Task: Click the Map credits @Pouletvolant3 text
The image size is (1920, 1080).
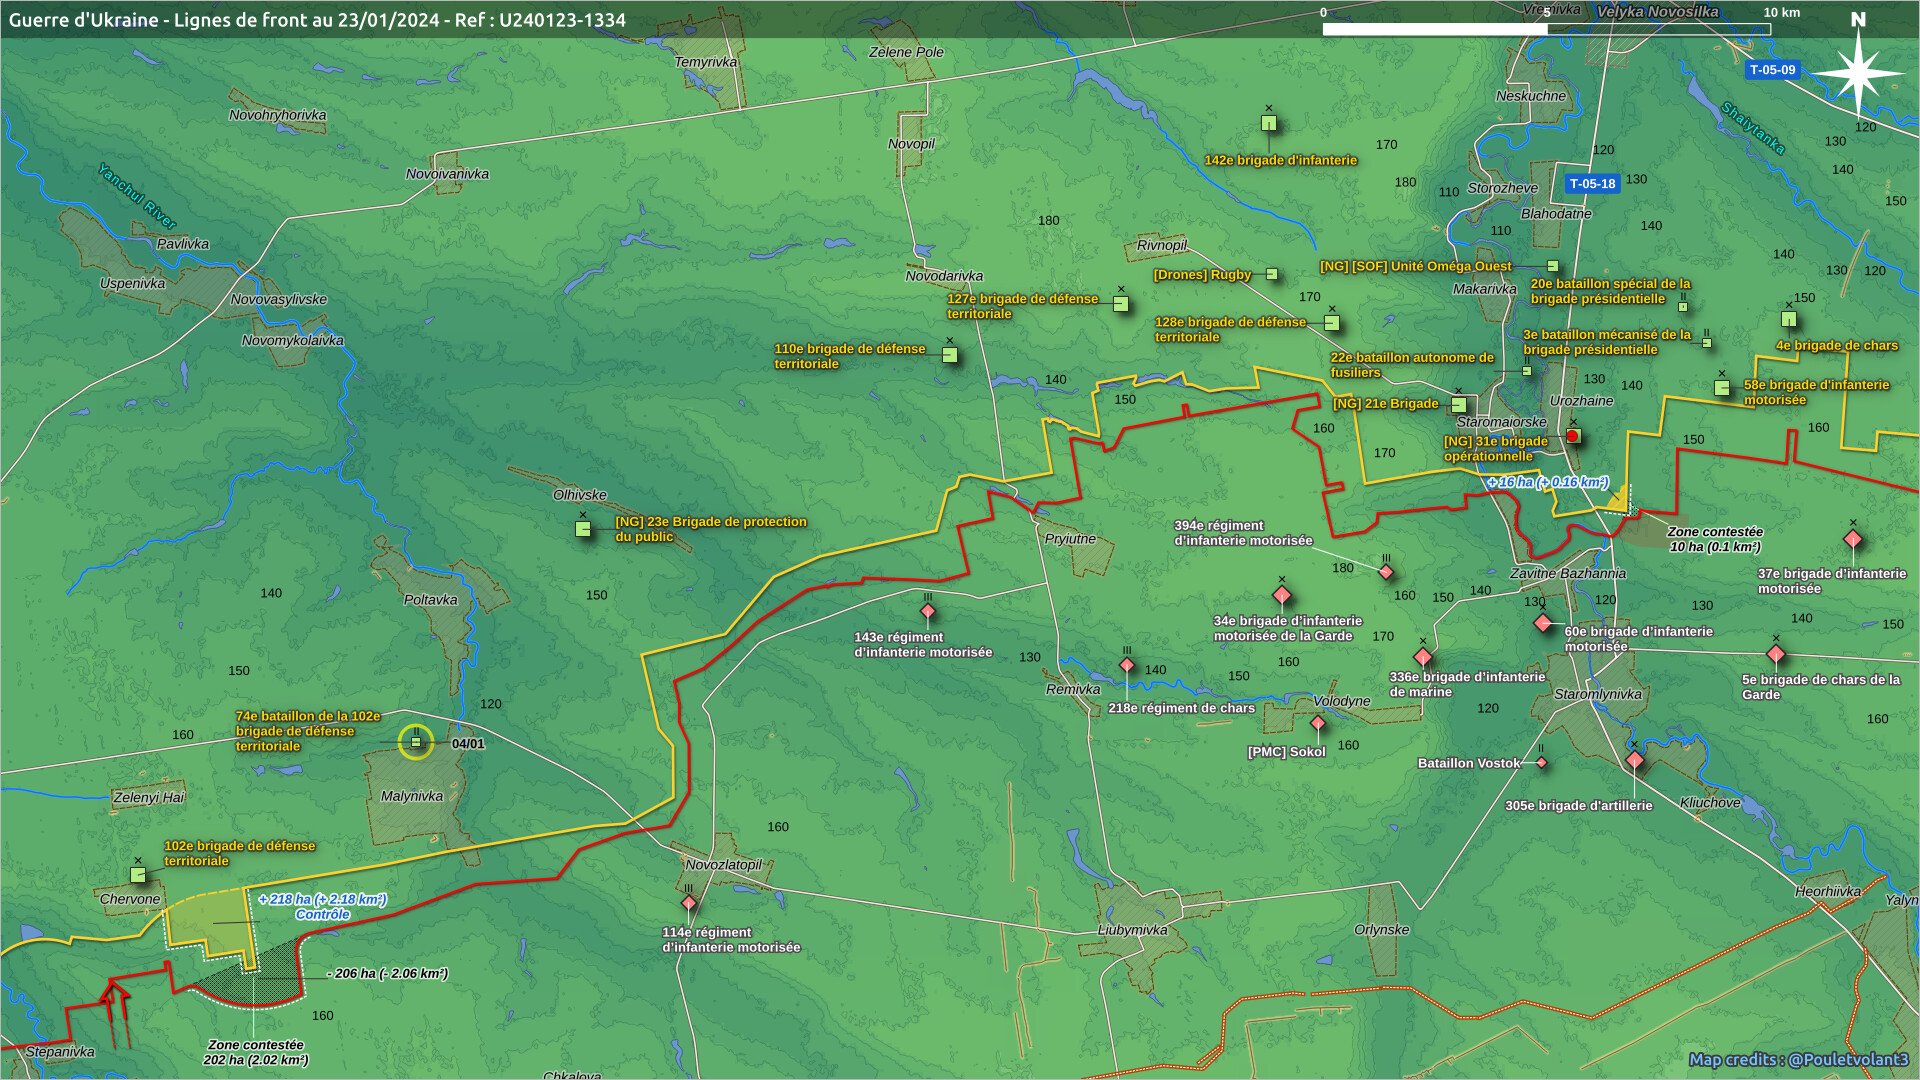Action: pos(1799,1060)
